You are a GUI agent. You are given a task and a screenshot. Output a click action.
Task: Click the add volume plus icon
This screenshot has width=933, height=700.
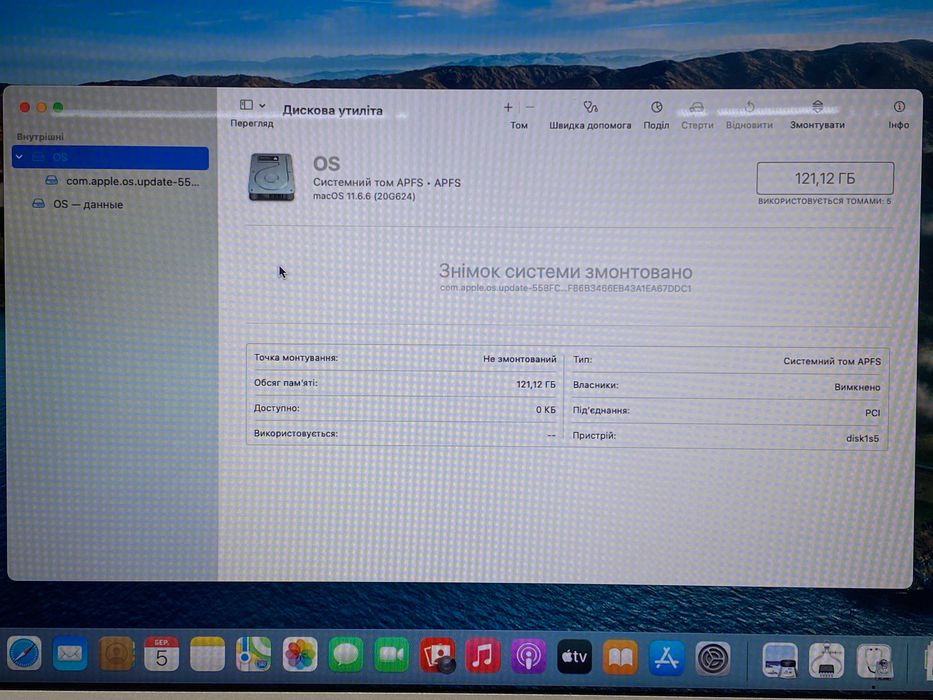[508, 108]
